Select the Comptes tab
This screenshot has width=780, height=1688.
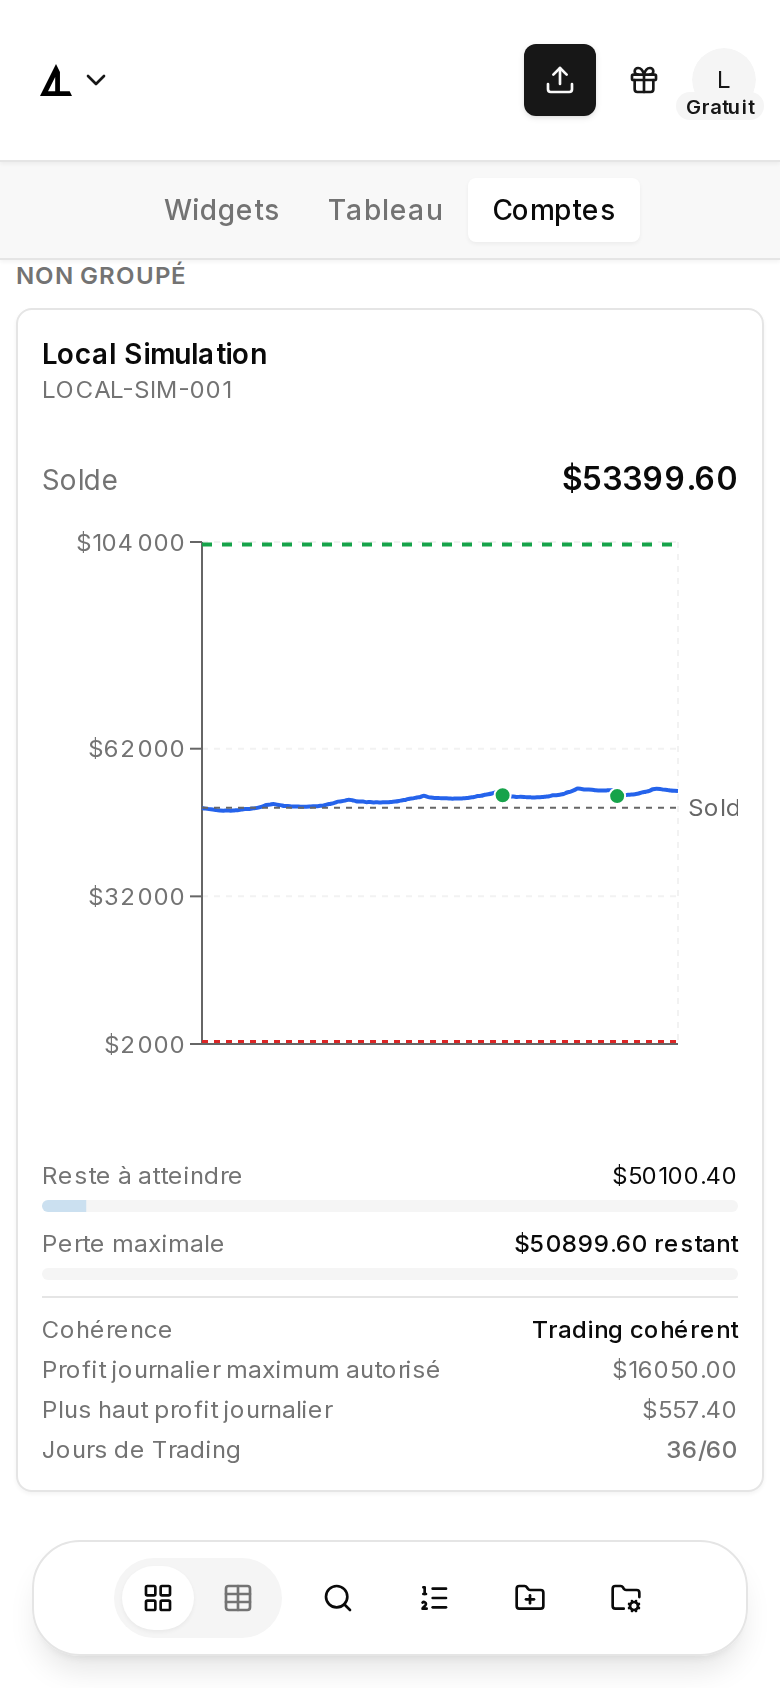(554, 210)
